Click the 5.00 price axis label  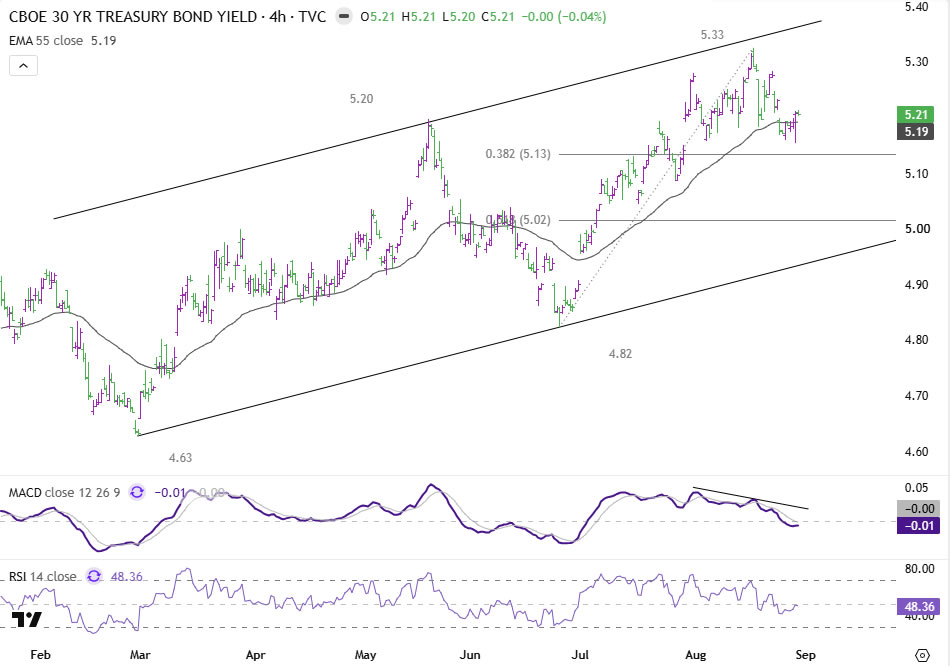(917, 228)
